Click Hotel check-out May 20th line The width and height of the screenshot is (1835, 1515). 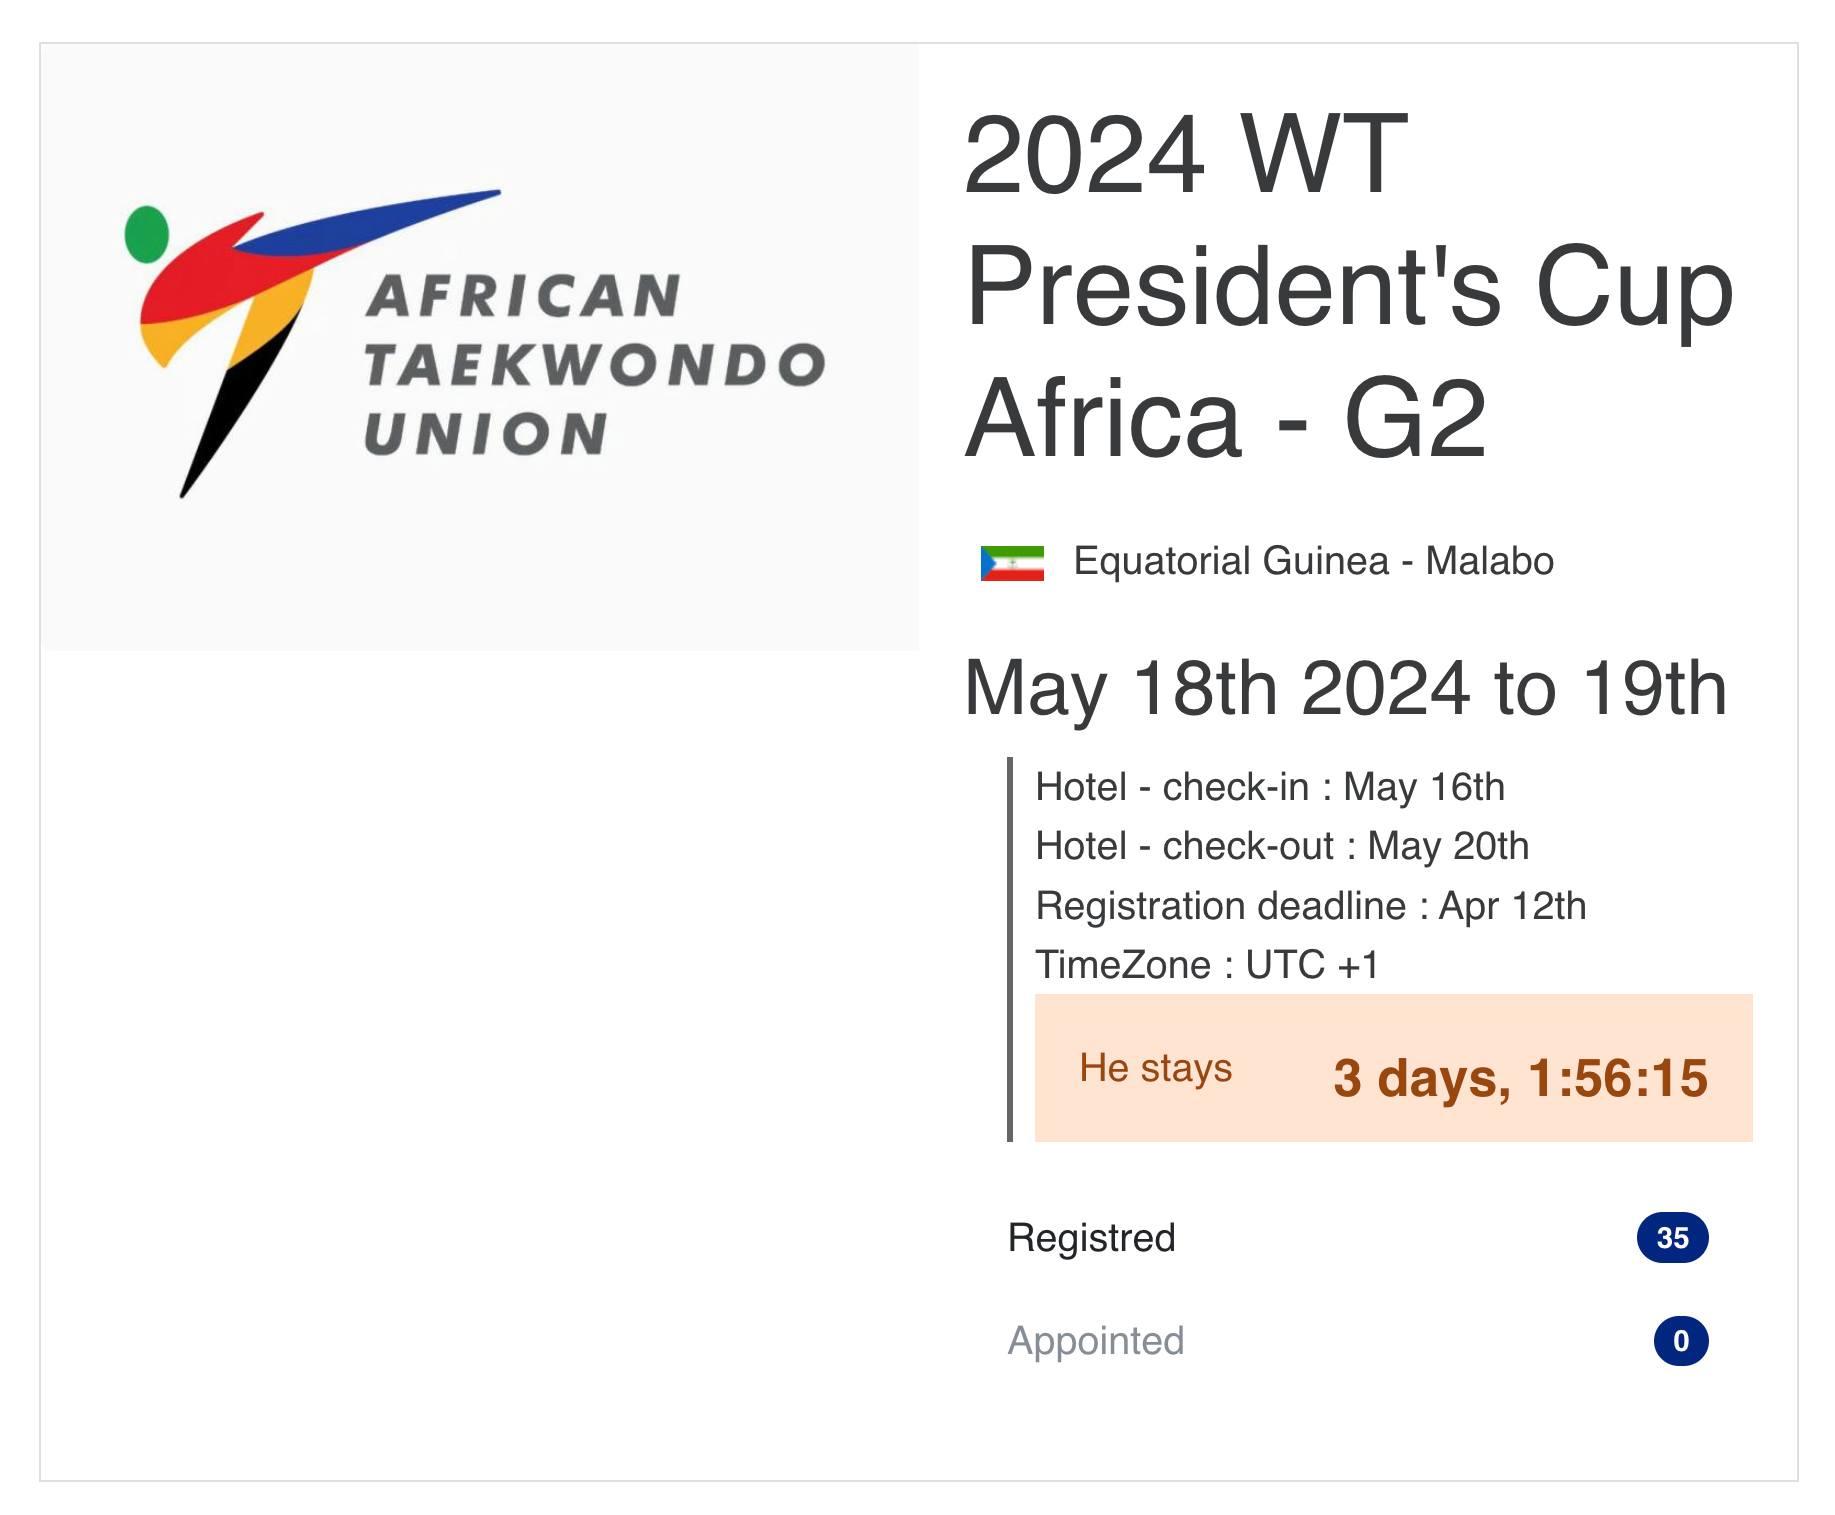click(x=1282, y=846)
